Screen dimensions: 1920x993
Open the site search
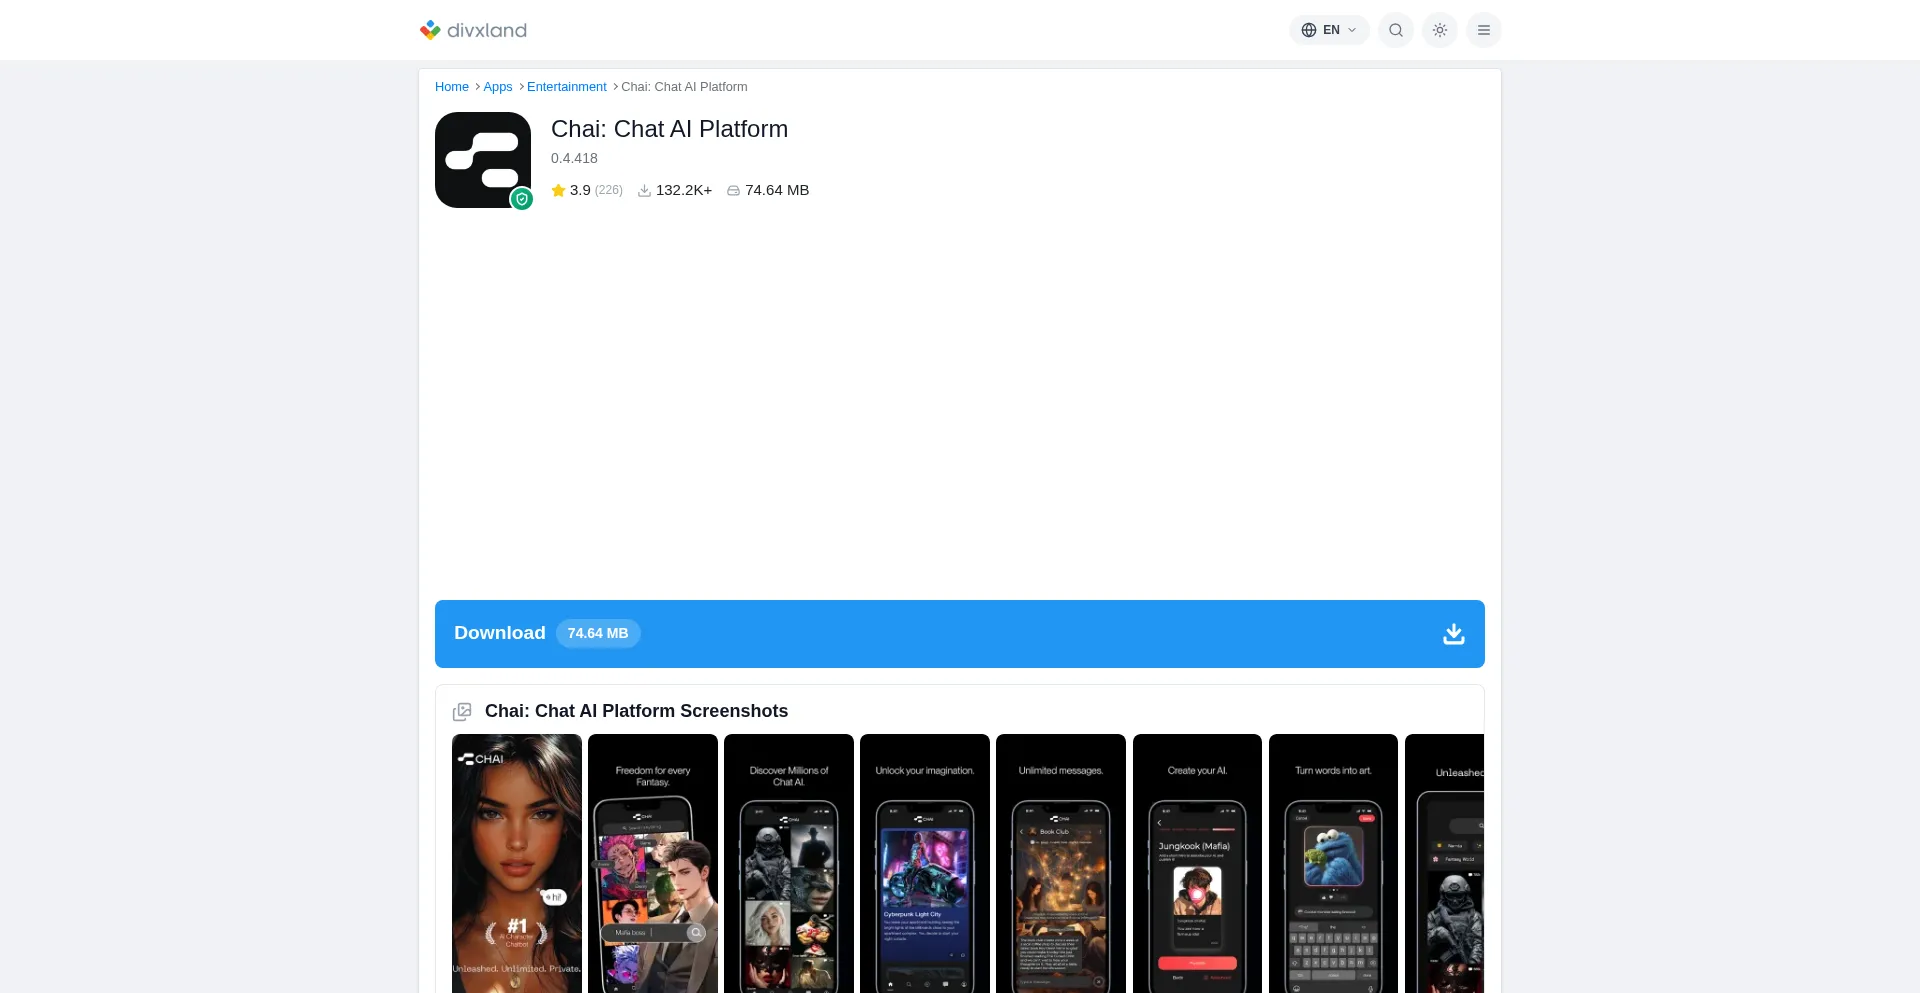(1396, 30)
